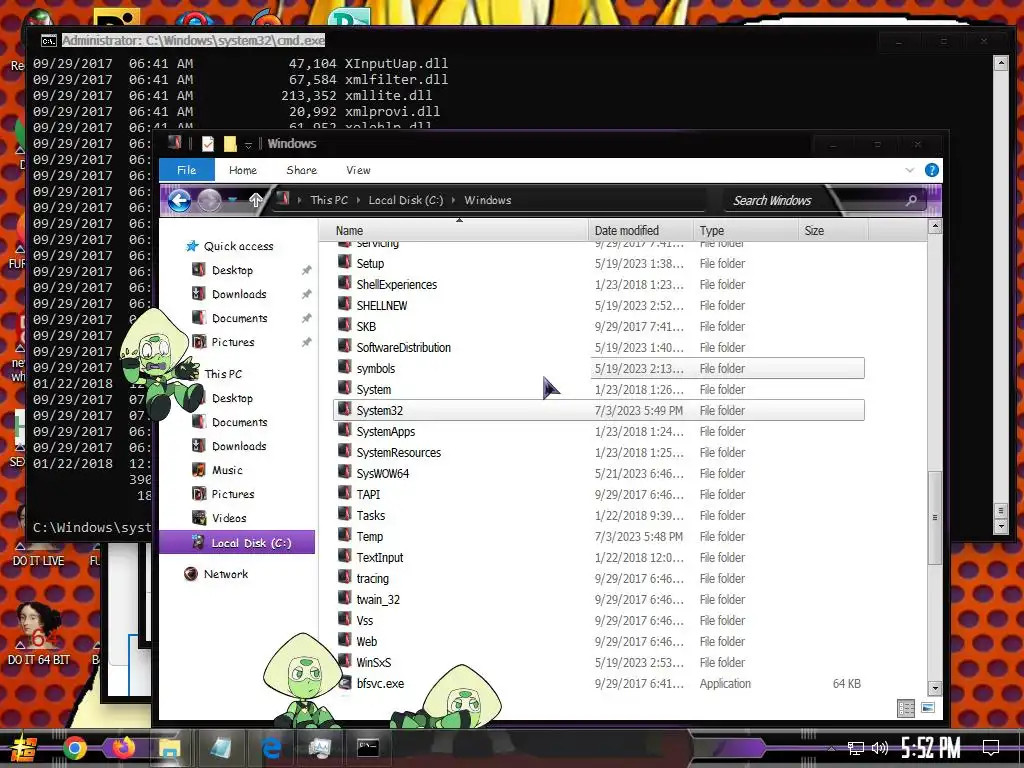Open Firefox from the taskbar

click(122, 748)
